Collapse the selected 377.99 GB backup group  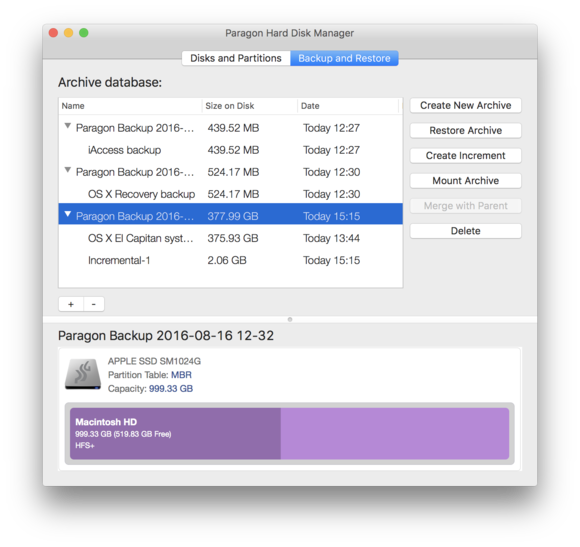tap(68, 214)
